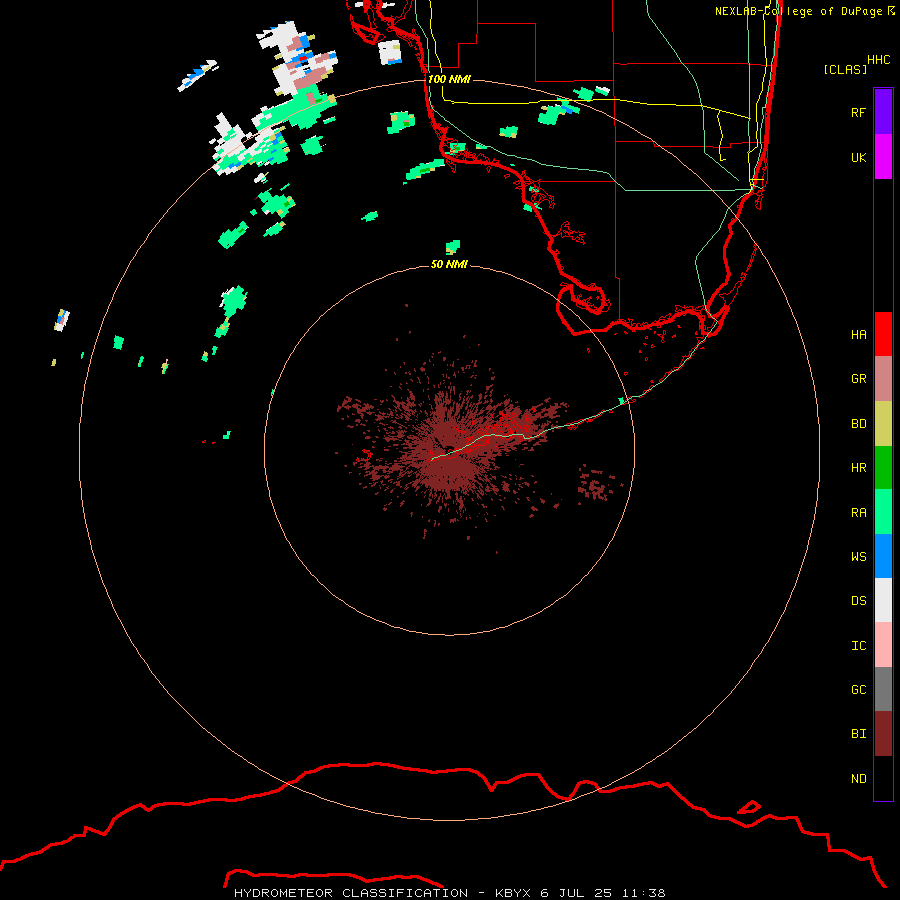
Task: Click the ND black legend swatch
Action: point(883,778)
